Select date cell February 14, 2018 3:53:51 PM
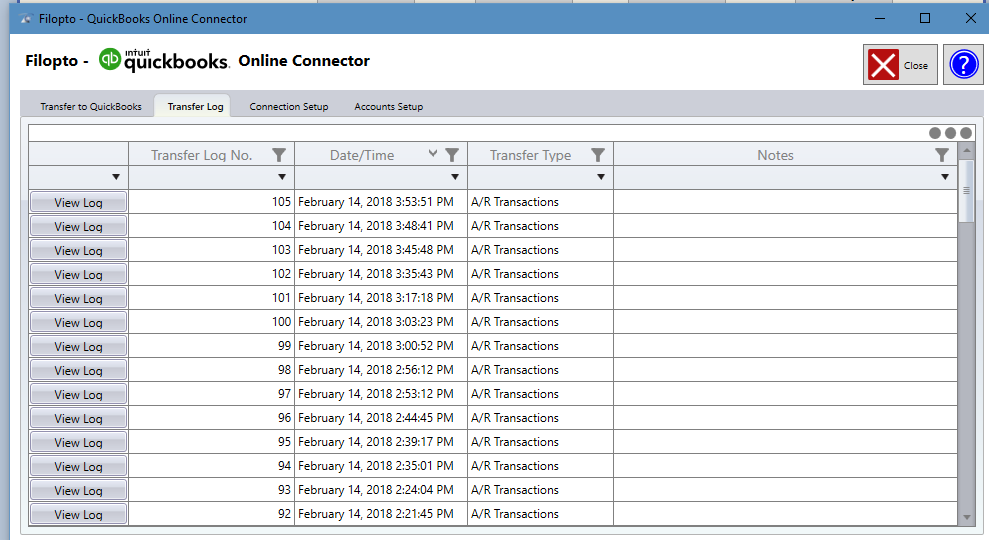Viewport: 989px width, 540px height. (x=380, y=202)
